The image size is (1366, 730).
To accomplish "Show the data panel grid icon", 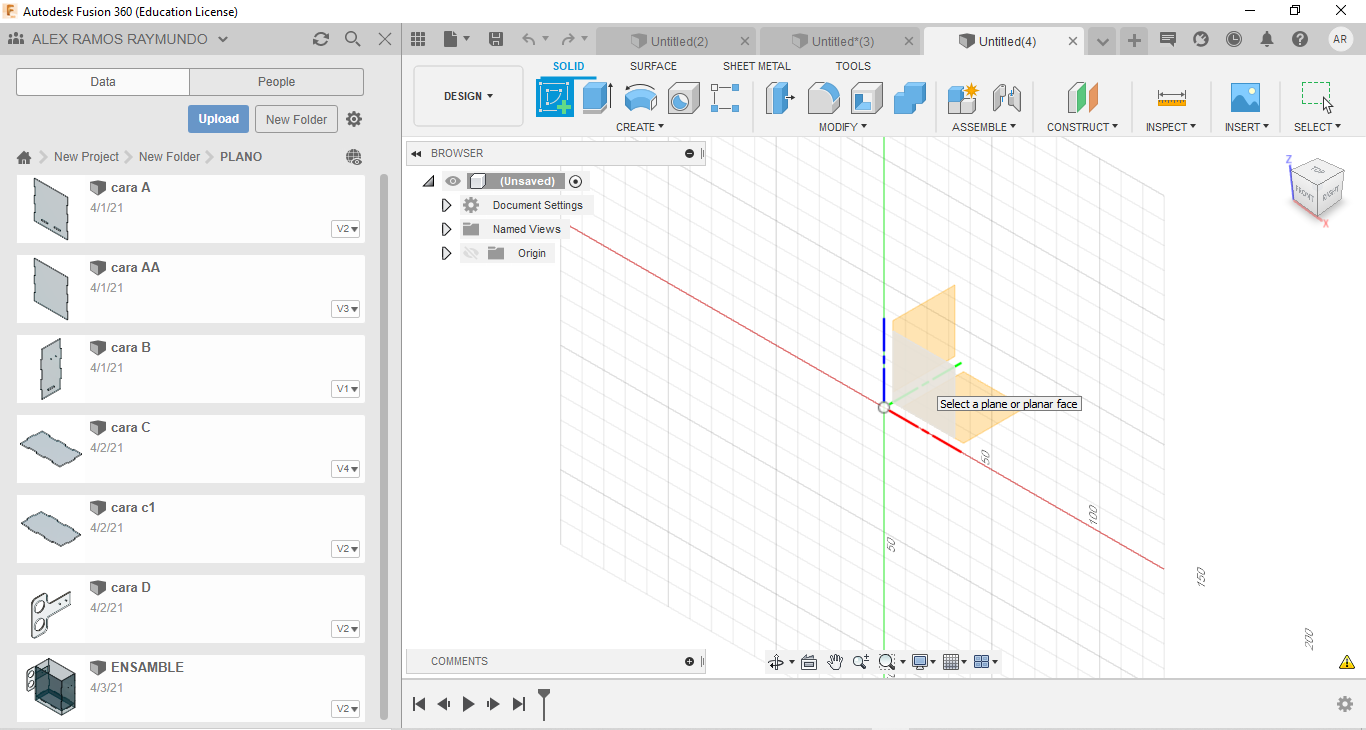I will pos(418,39).
